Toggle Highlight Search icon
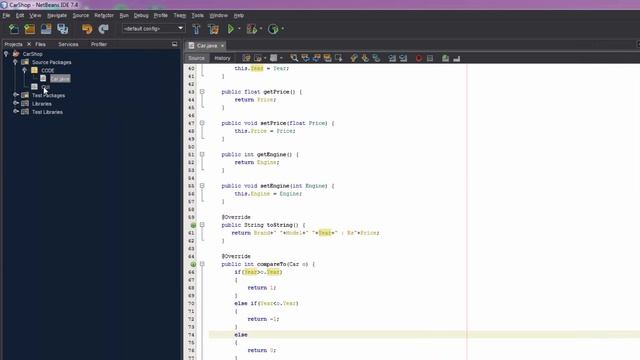The width and height of the screenshot is (640, 360). [x=327, y=58]
